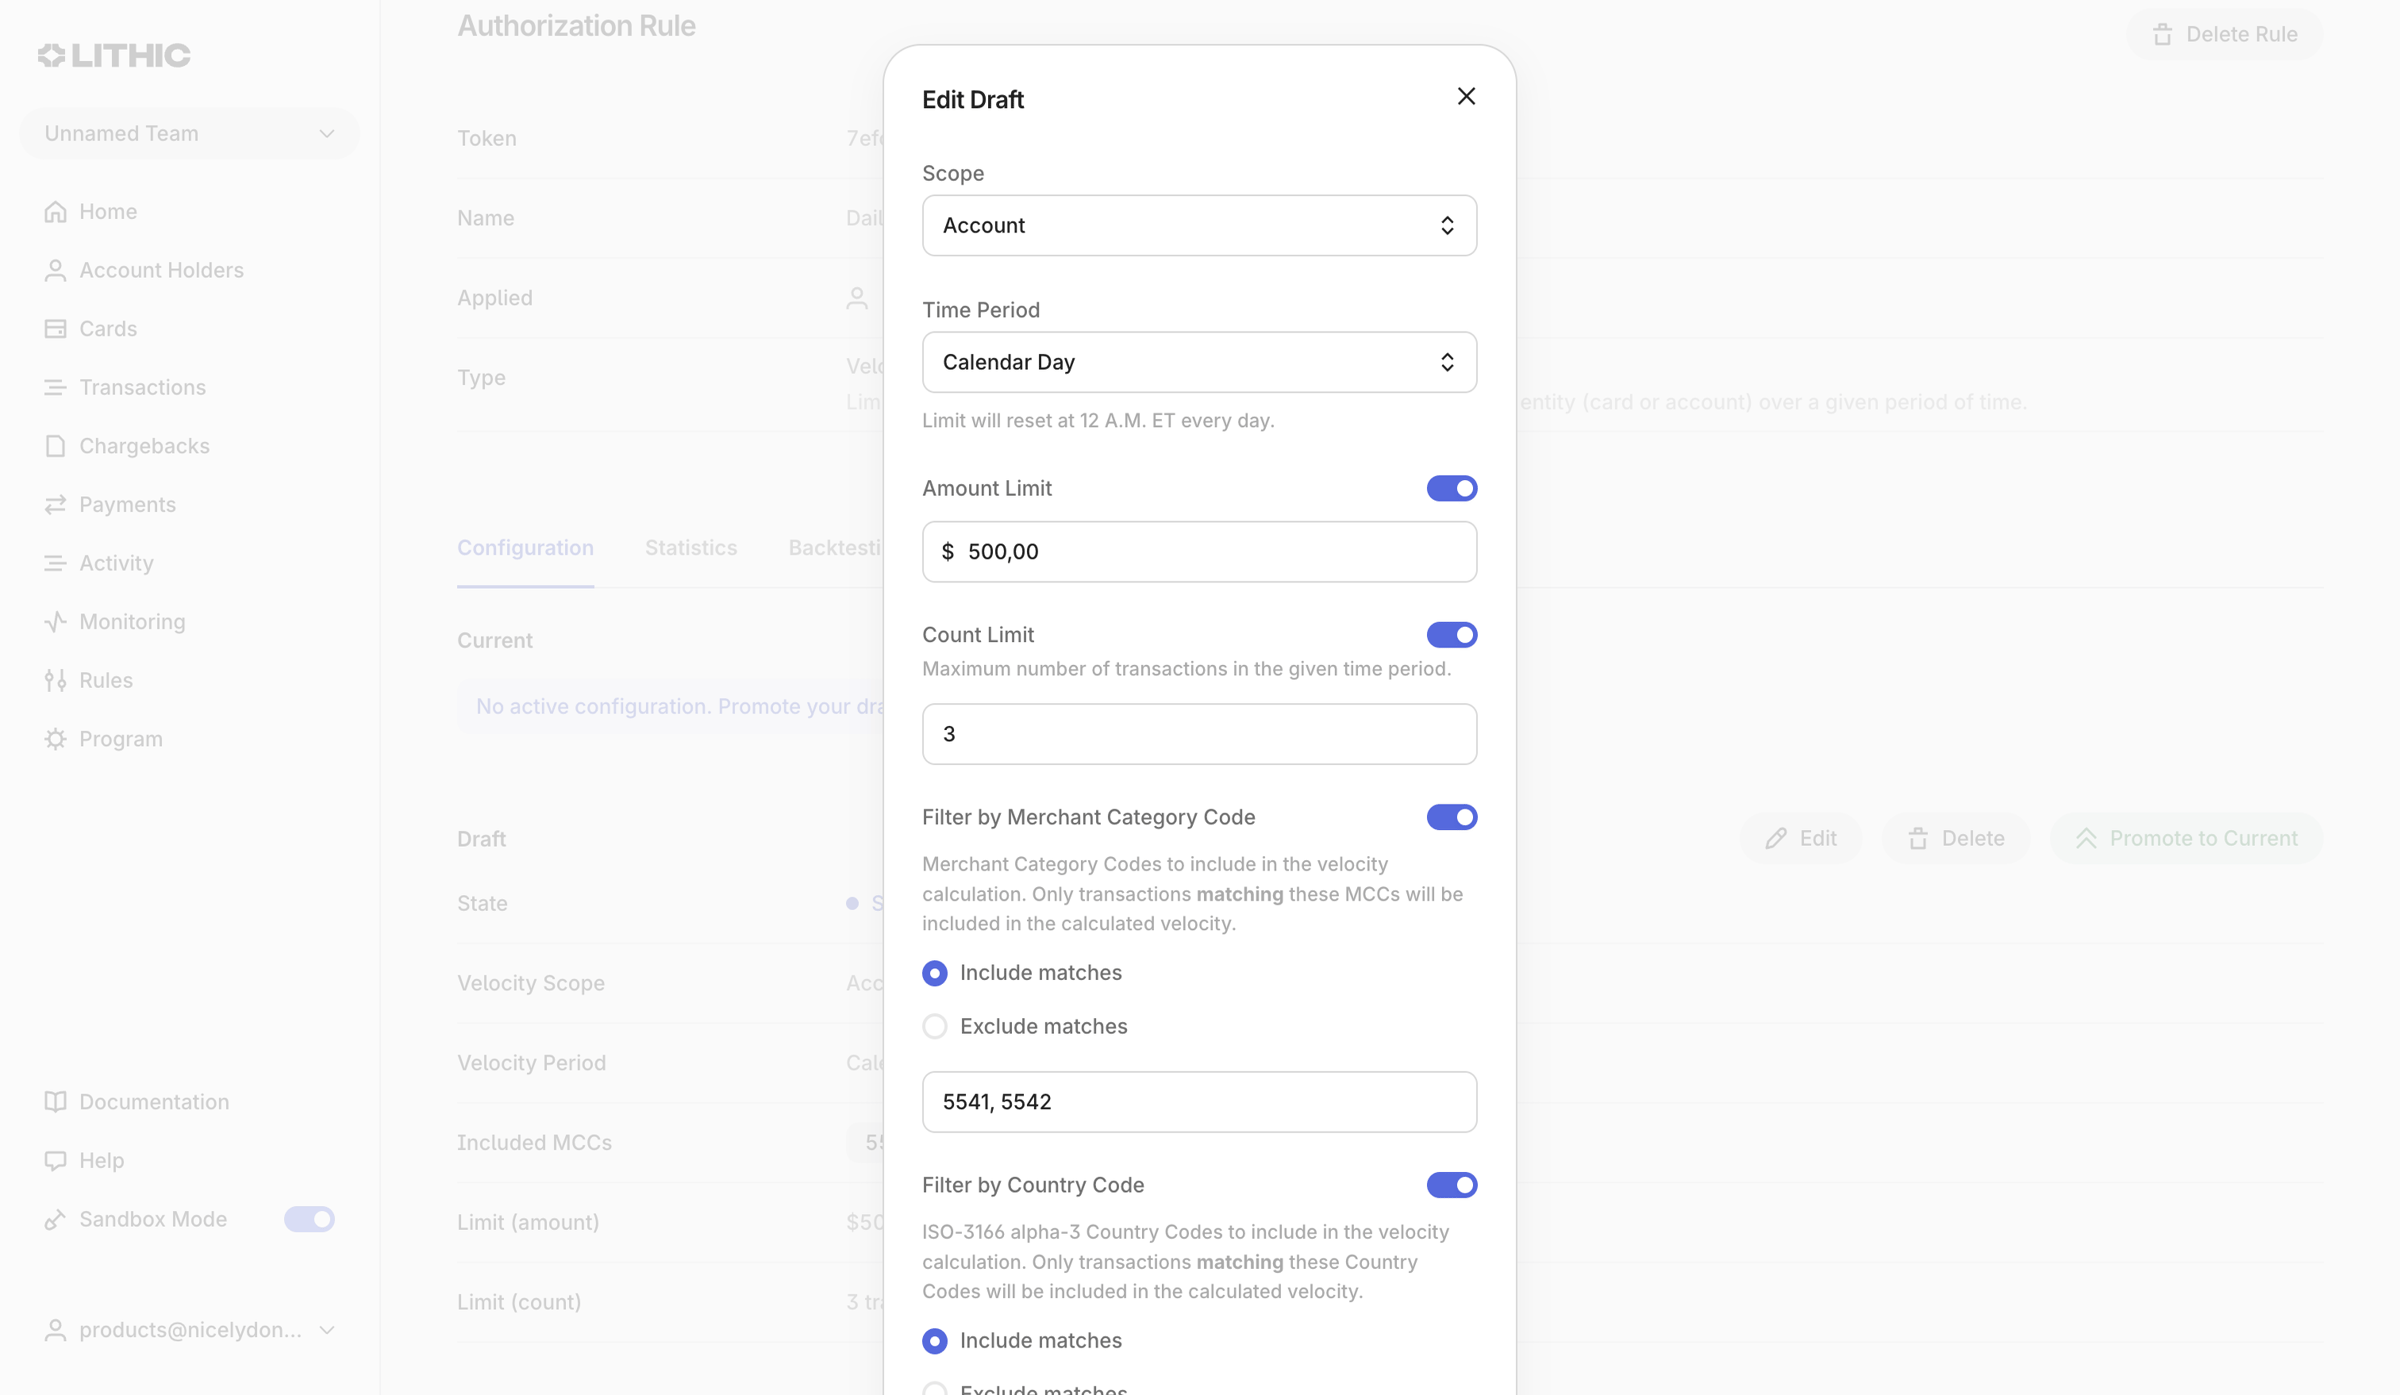
Task: Click the draft Delete button
Action: 1956,838
